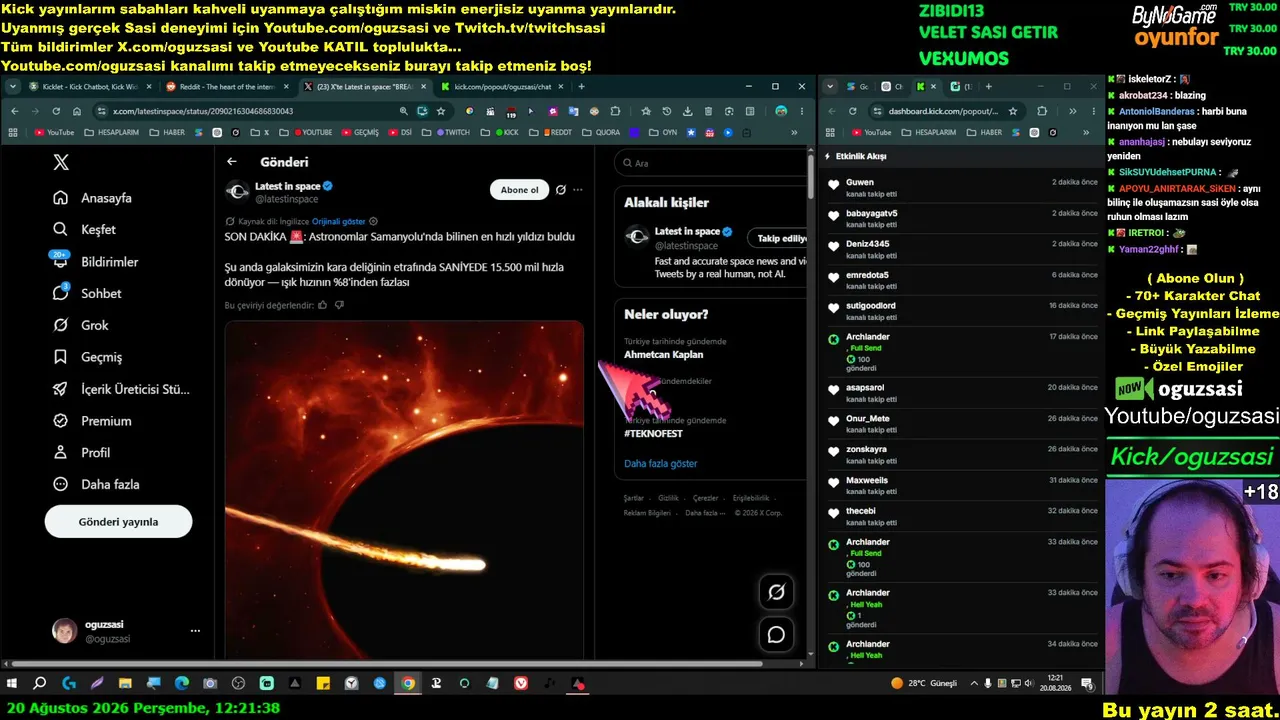Open oguzsasi account menu ellipsis
The width and height of the screenshot is (1280, 720).
(x=195, y=631)
